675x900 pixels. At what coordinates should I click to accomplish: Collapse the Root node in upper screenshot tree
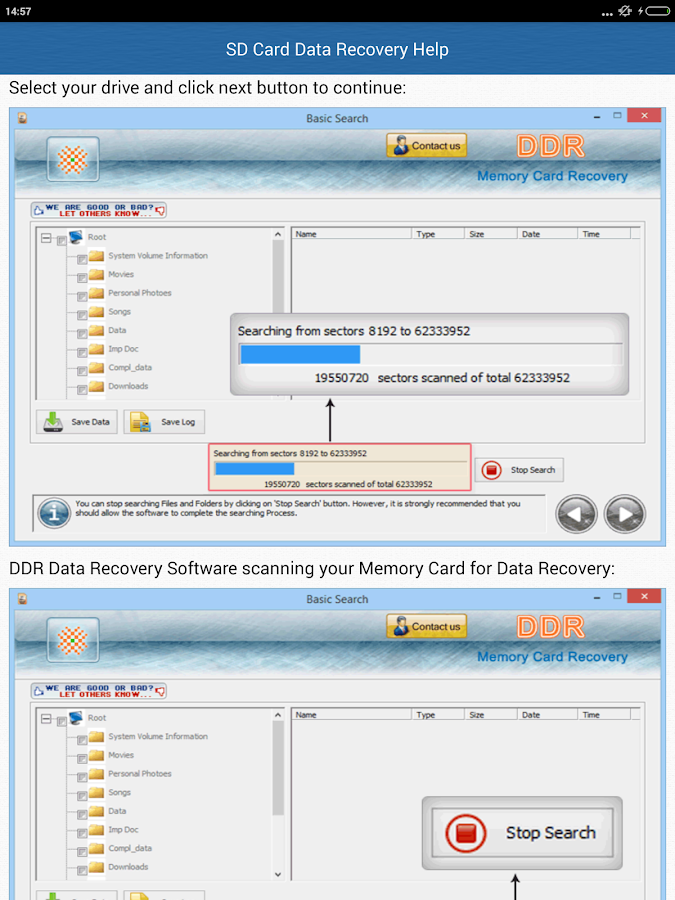click(x=46, y=238)
